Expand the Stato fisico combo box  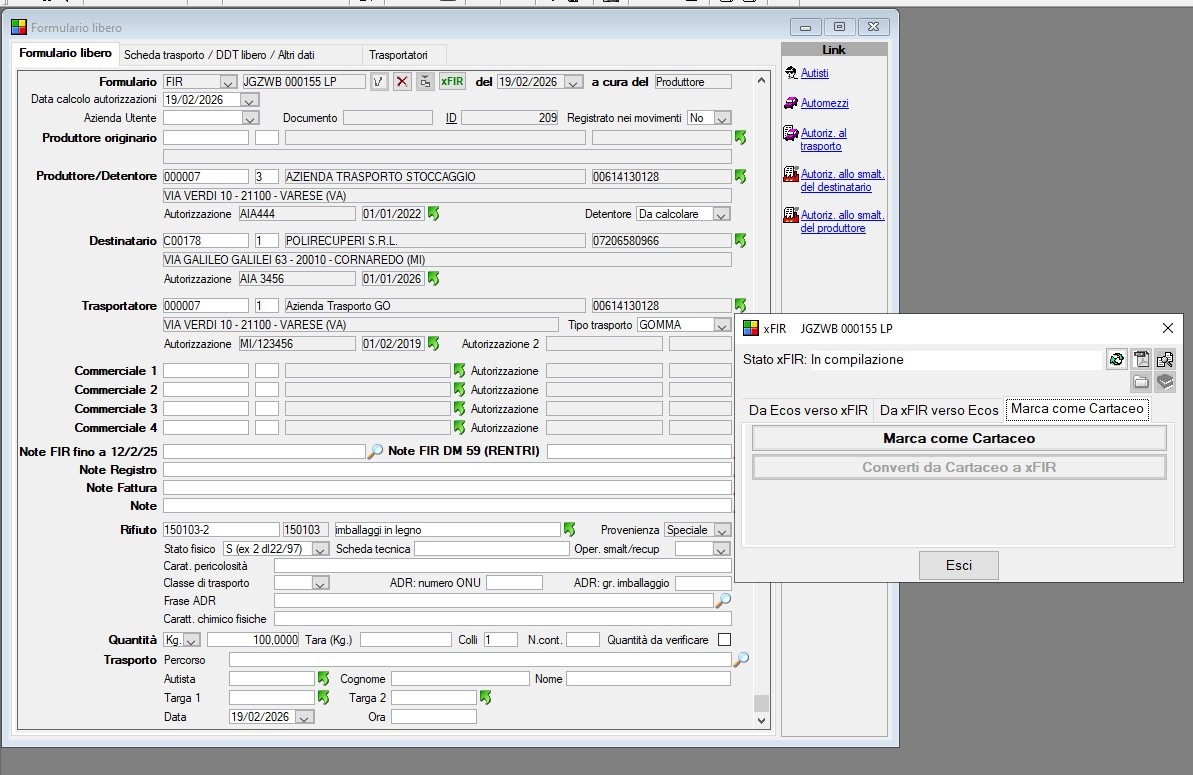coord(320,549)
